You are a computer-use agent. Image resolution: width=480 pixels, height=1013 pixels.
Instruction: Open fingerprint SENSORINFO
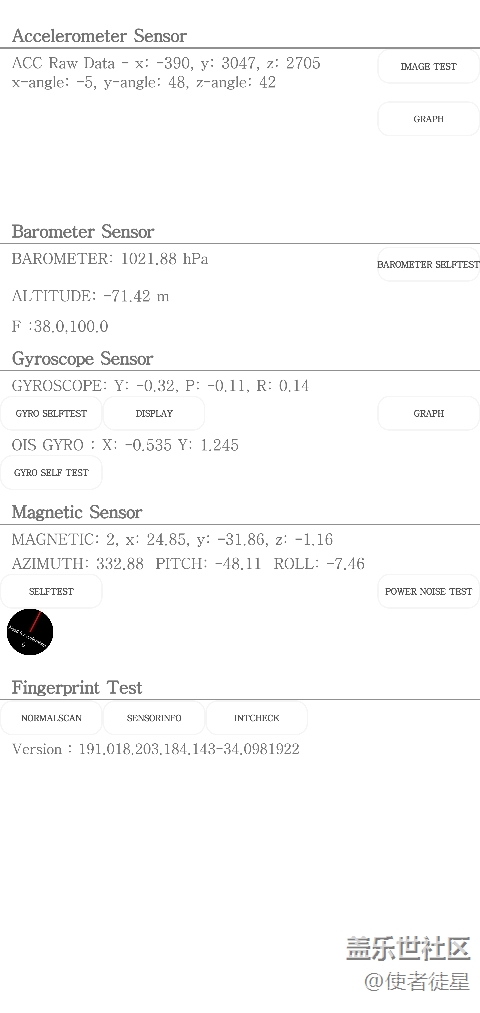pyautogui.click(x=154, y=718)
